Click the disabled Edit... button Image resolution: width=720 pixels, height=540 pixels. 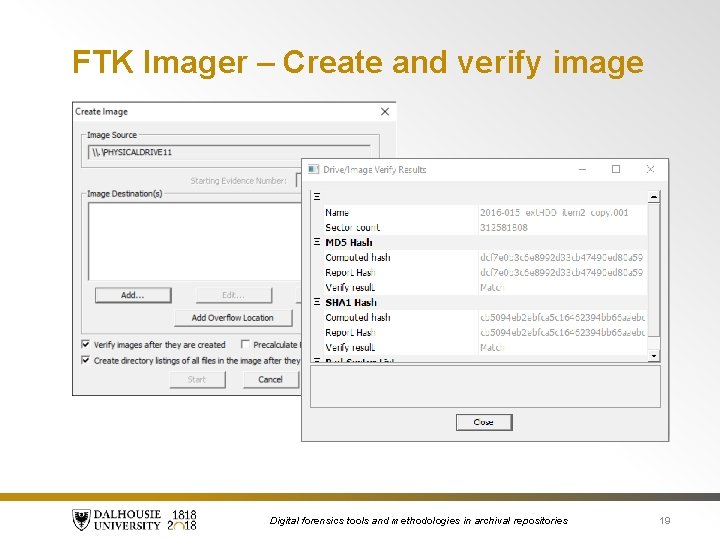234,295
